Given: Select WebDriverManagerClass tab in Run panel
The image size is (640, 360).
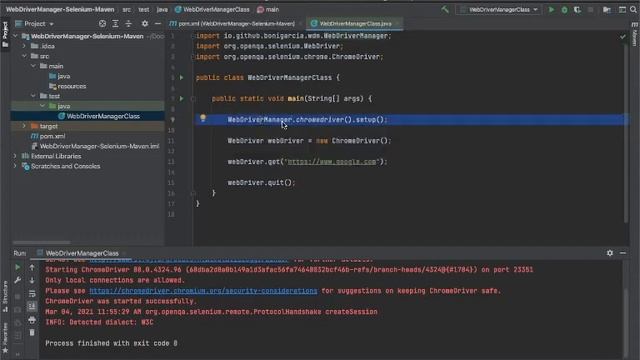Looking at the screenshot, I should point(81,253).
